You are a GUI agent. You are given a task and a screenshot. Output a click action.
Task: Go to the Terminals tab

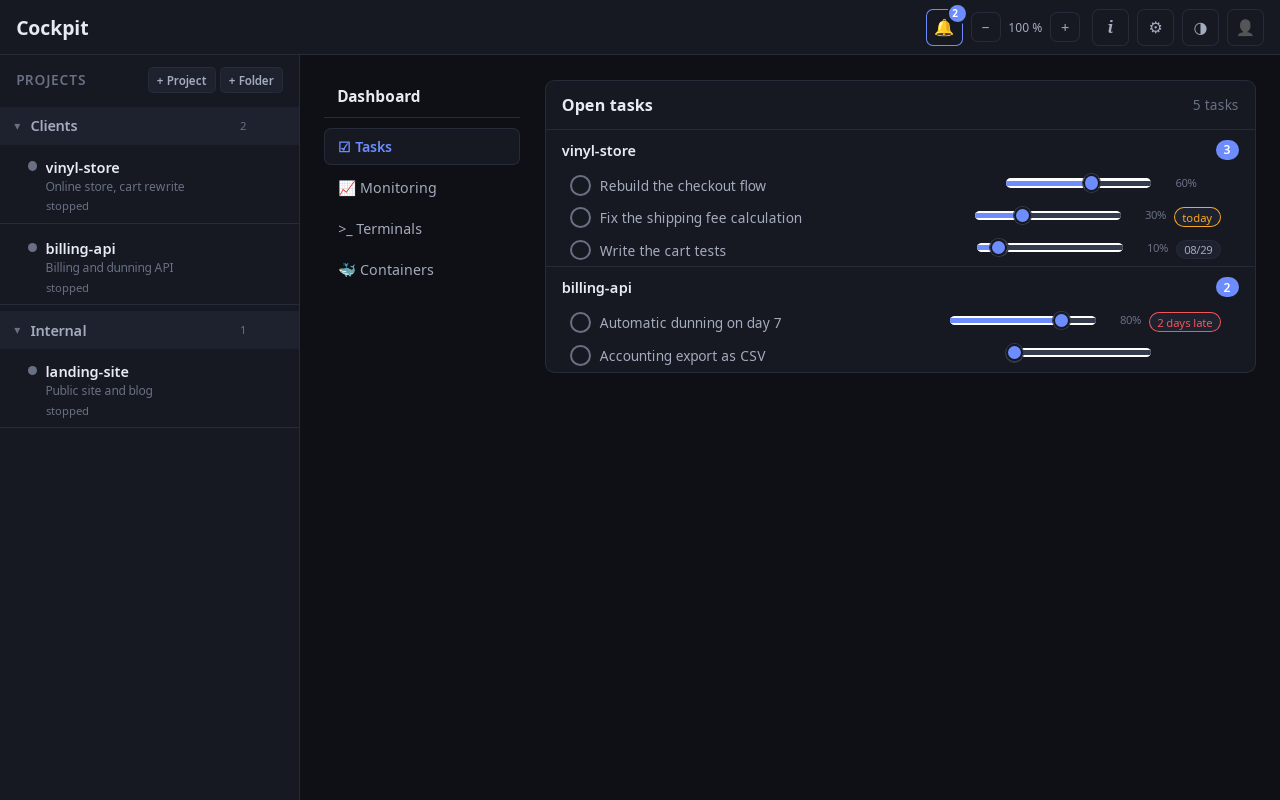coord(422,228)
